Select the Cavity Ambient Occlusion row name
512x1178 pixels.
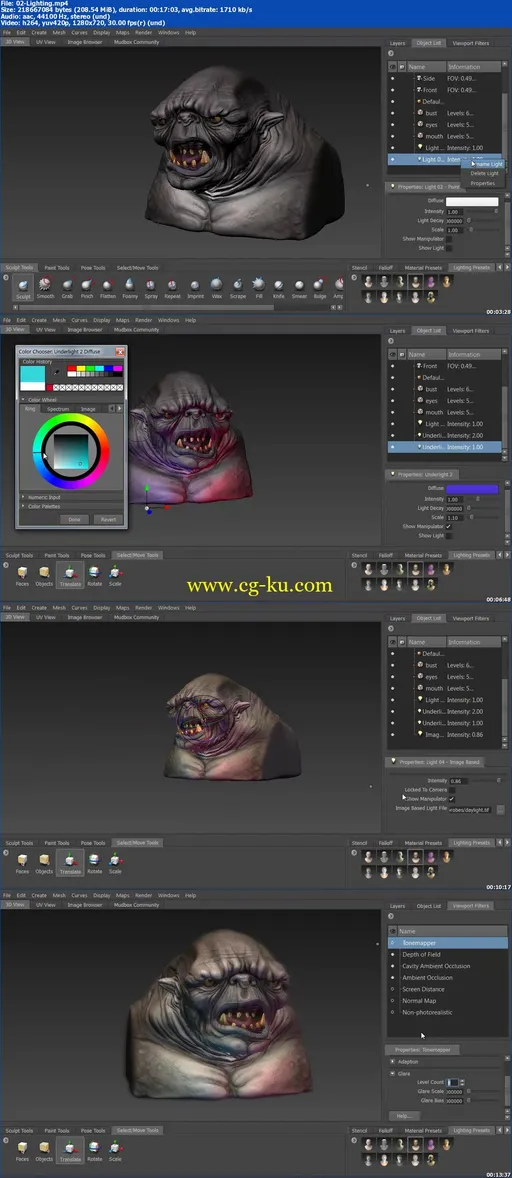[x=436, y=966]
